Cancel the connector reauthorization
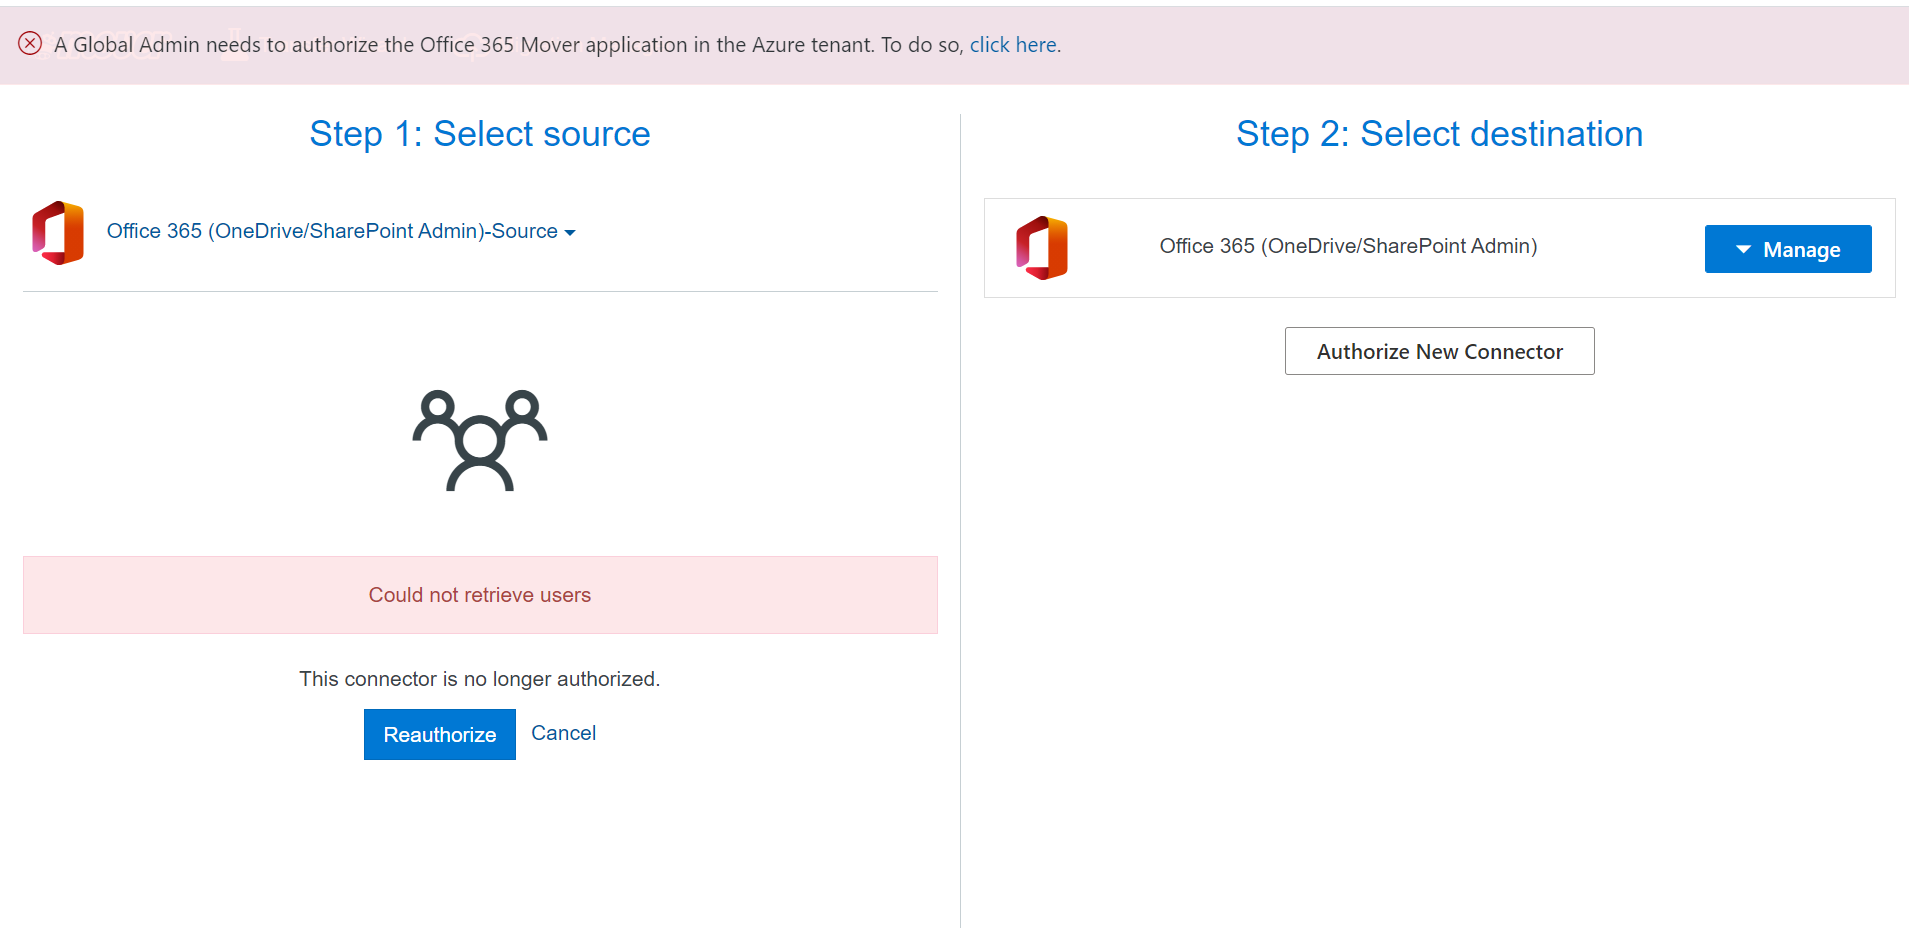The image size is (1909, 928). (563, 733)
